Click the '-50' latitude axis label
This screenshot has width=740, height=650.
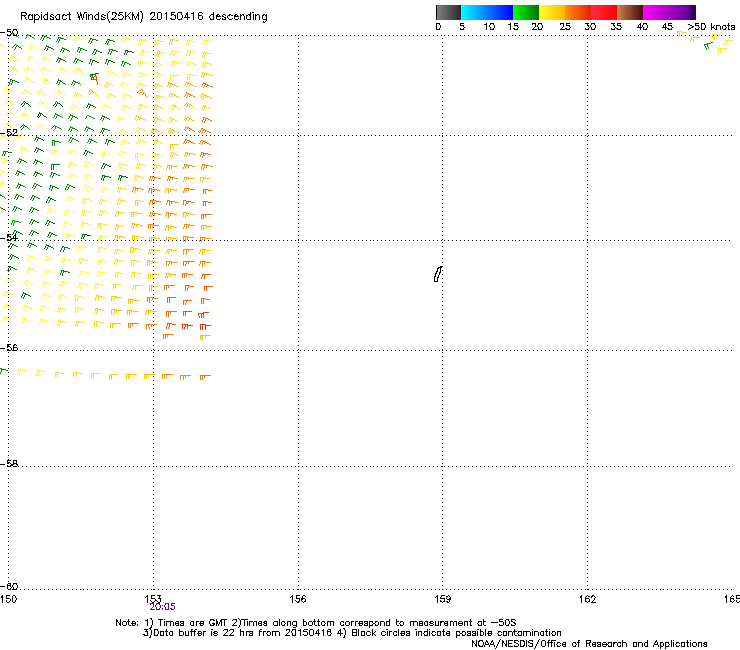pyautogui.click(x=9, y=33)
